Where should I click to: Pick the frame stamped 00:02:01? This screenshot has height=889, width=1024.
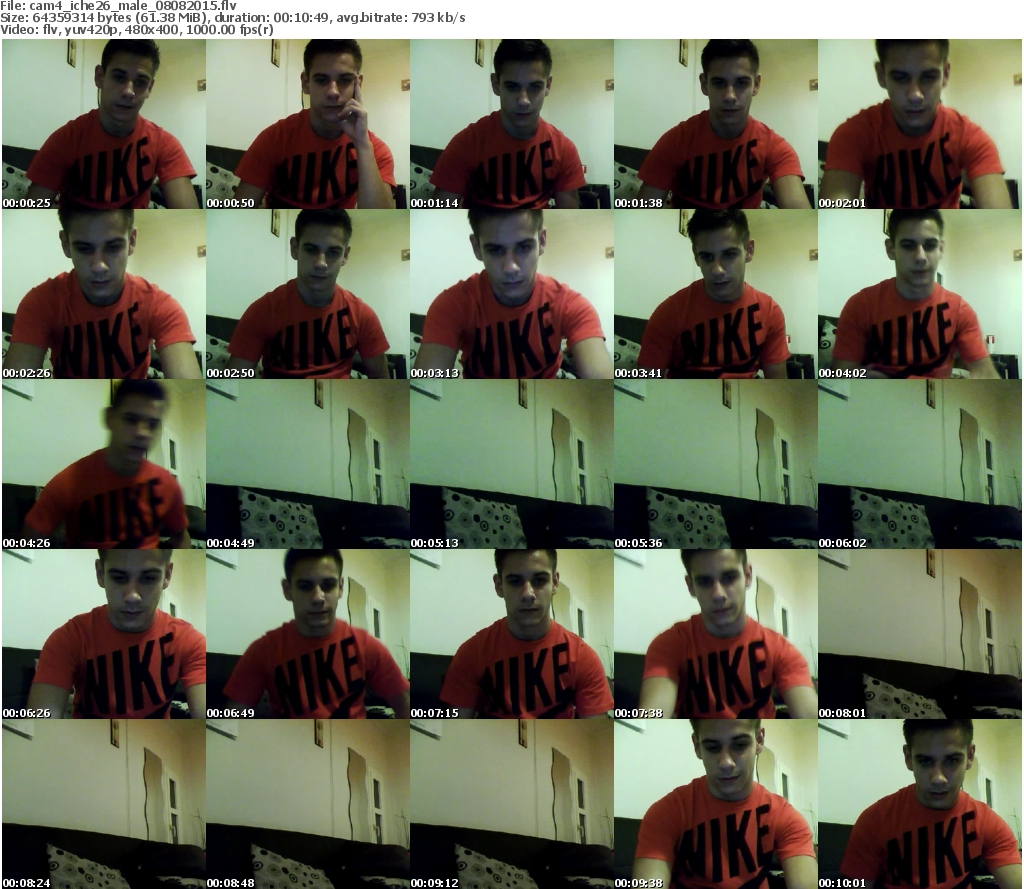coord(920,124)
